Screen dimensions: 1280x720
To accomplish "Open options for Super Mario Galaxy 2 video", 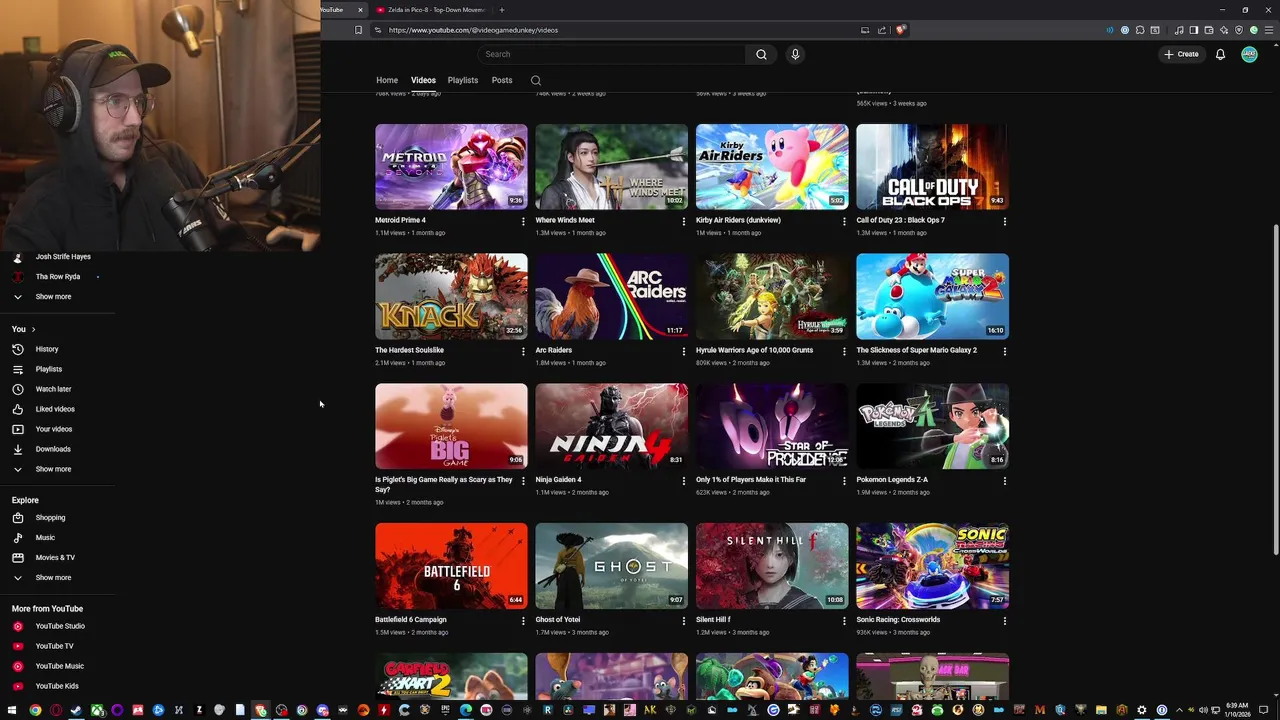I will tap(1004, 351).
